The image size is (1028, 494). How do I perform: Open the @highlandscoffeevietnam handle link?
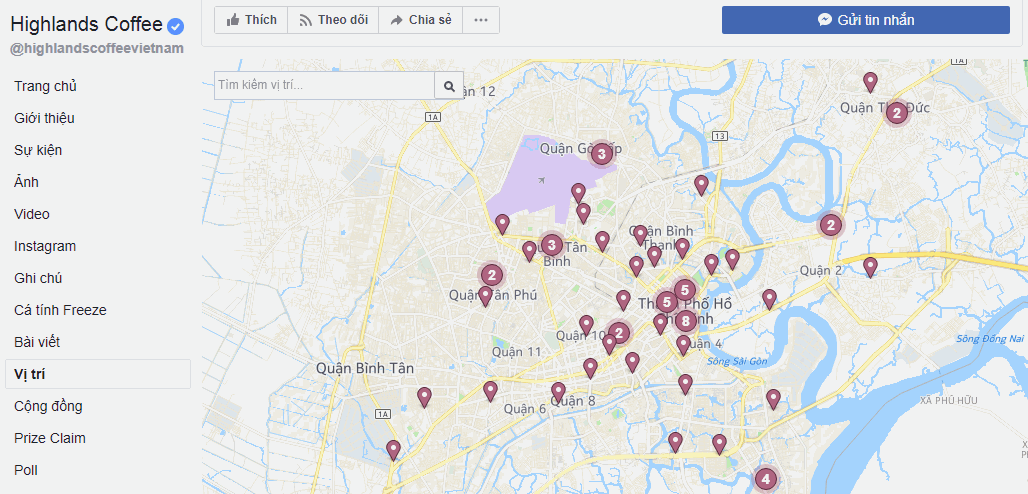click(x=97, y=49)
